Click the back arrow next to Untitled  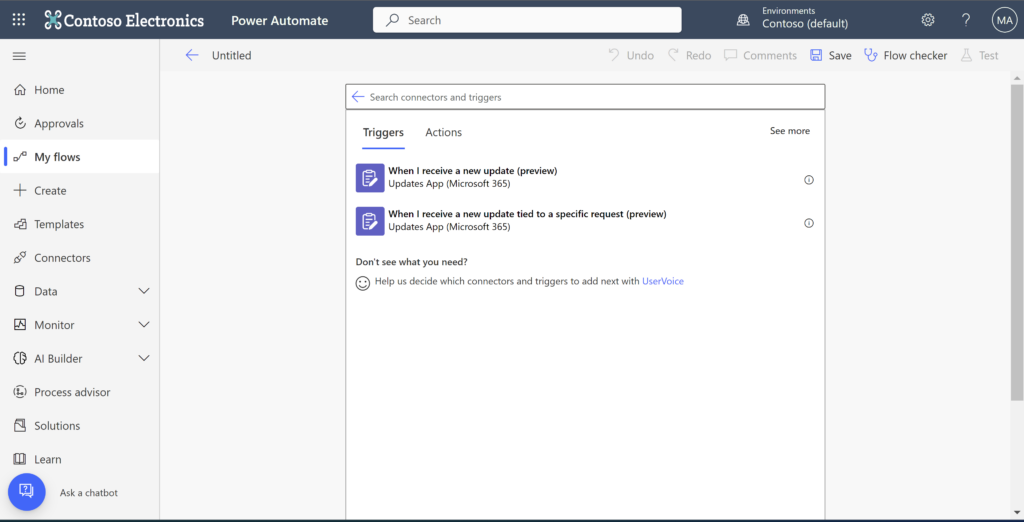coord(192,55)
